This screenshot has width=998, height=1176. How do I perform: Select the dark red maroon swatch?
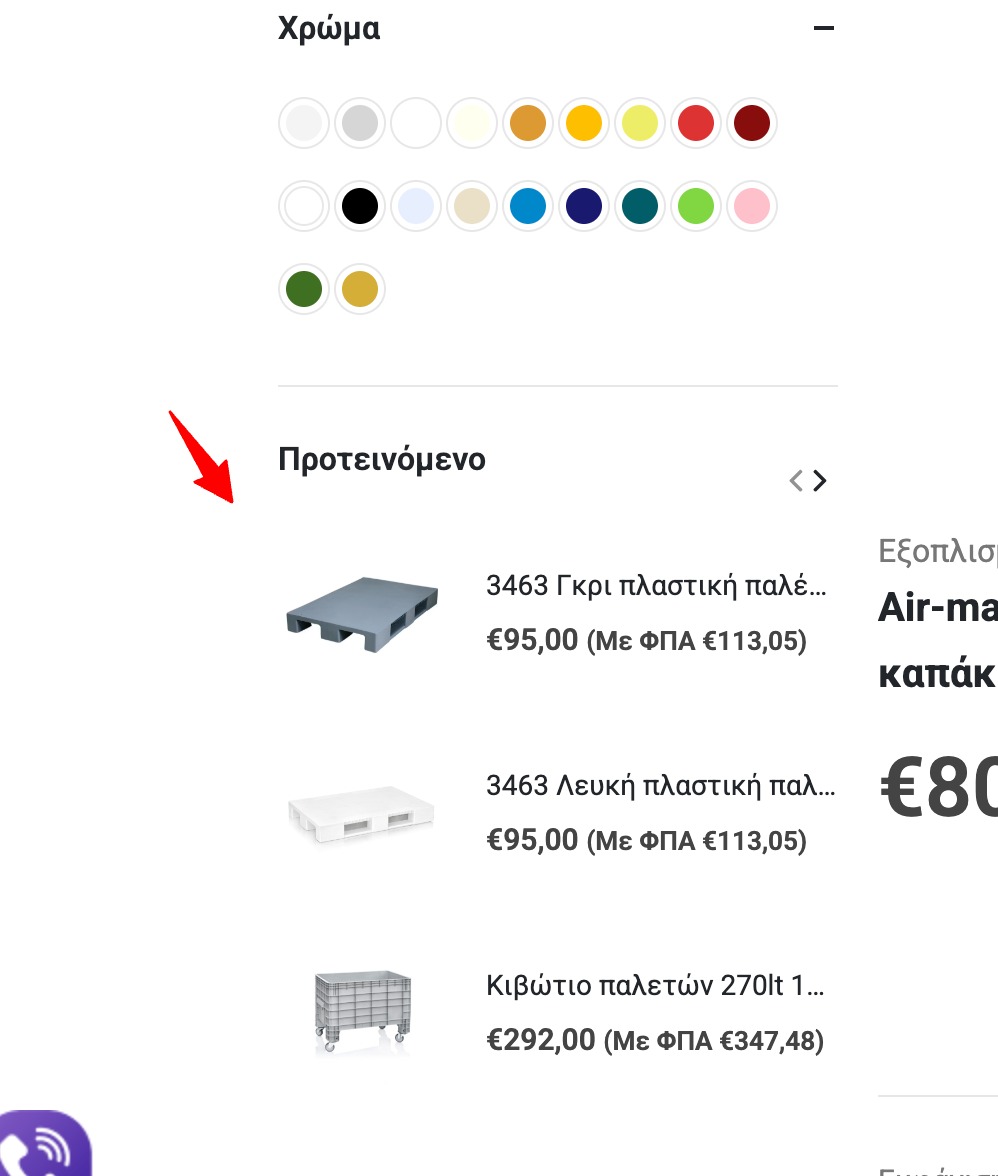tap(752, 124)
